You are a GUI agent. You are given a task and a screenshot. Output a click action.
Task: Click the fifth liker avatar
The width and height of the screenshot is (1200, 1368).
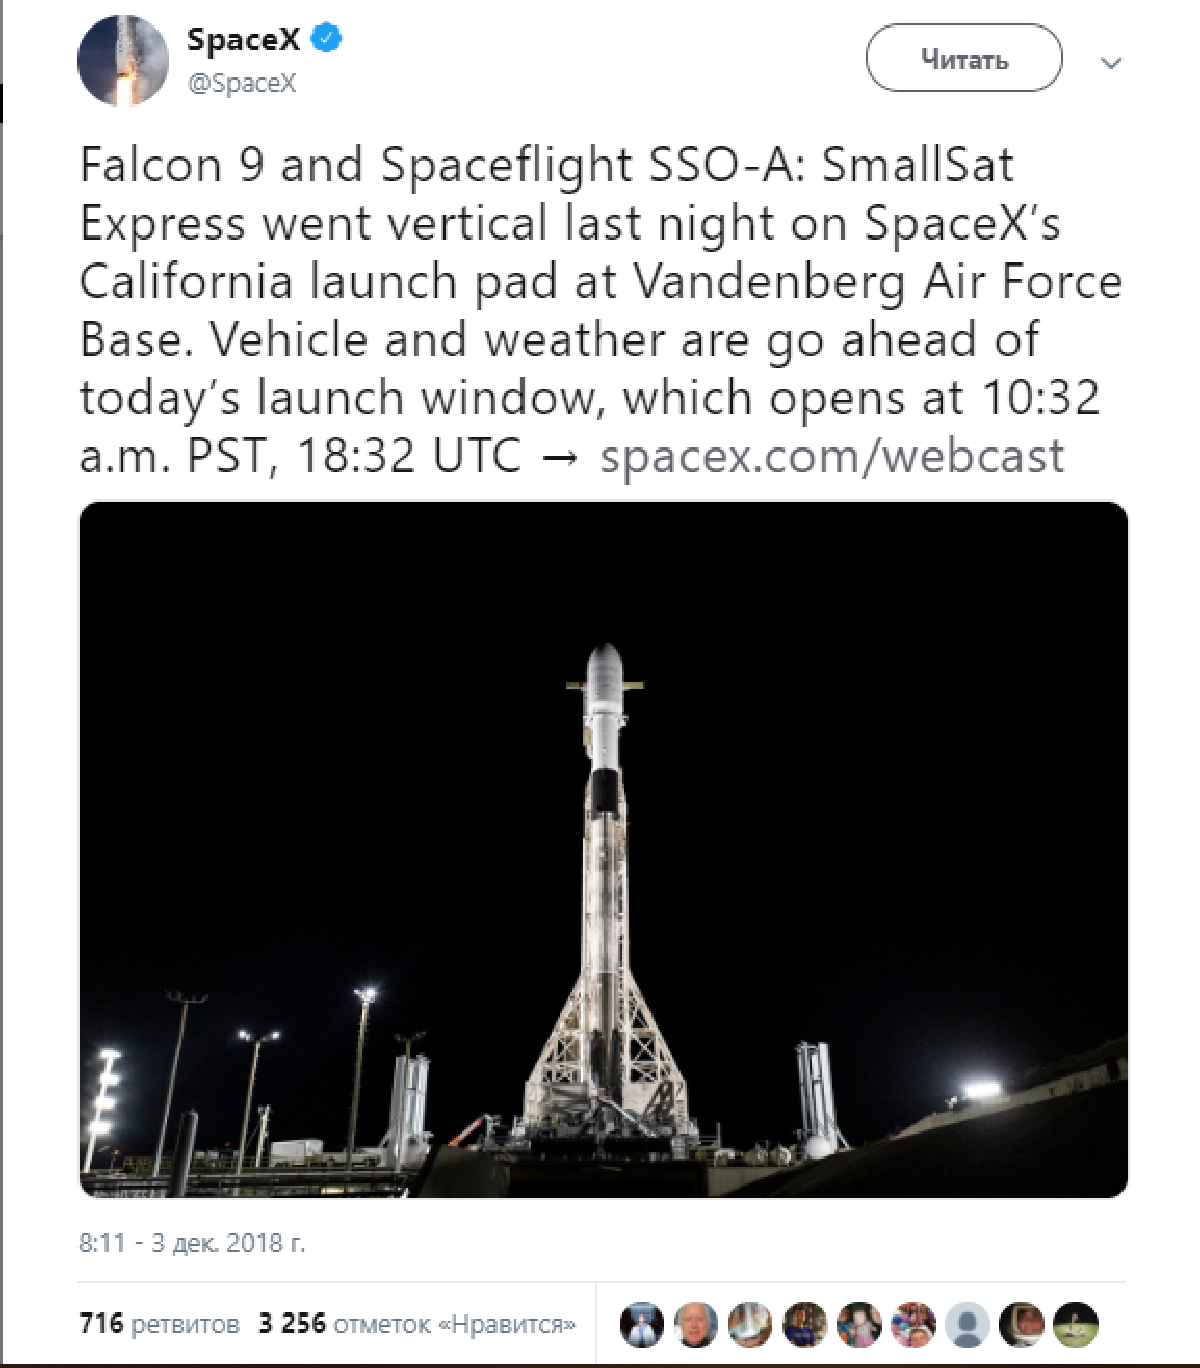pyautogui.click(x=859, y=1325)
